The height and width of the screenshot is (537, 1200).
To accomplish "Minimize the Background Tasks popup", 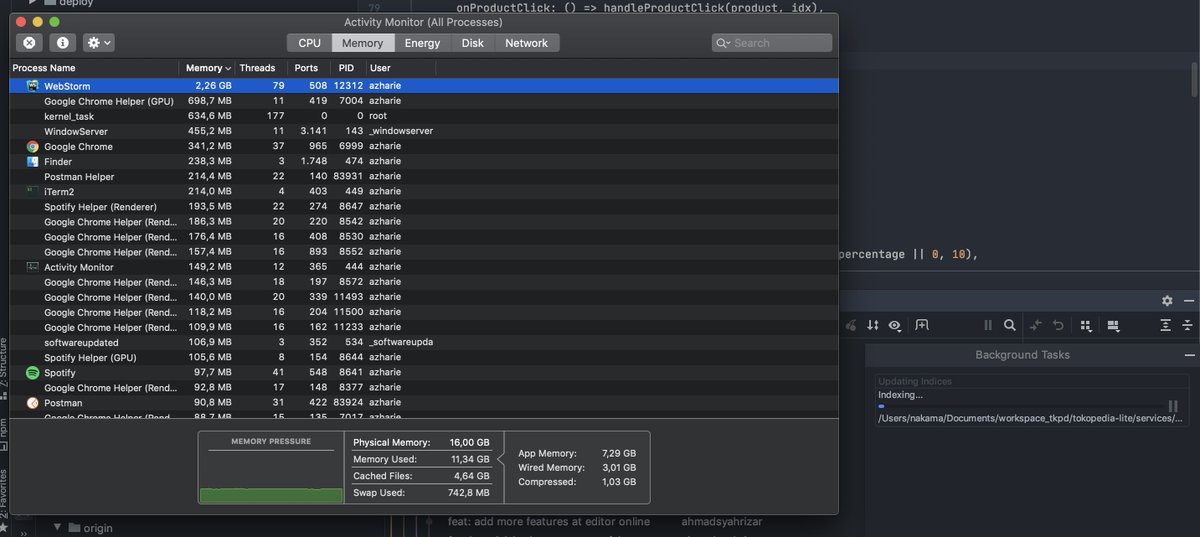I will click(x=1188, y=354).
